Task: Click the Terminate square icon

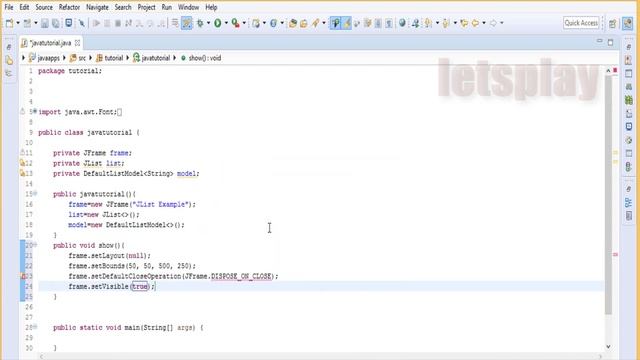Action: tap(118, 23)
